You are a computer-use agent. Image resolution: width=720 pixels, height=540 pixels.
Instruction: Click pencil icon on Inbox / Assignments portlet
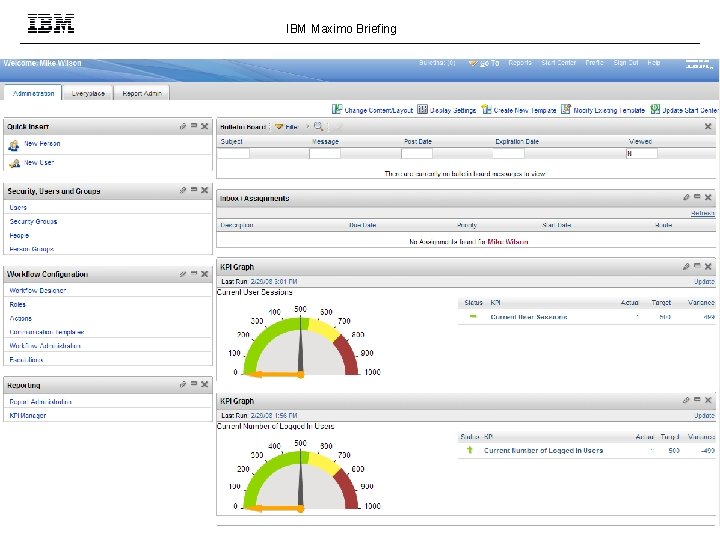click(686, 197)
